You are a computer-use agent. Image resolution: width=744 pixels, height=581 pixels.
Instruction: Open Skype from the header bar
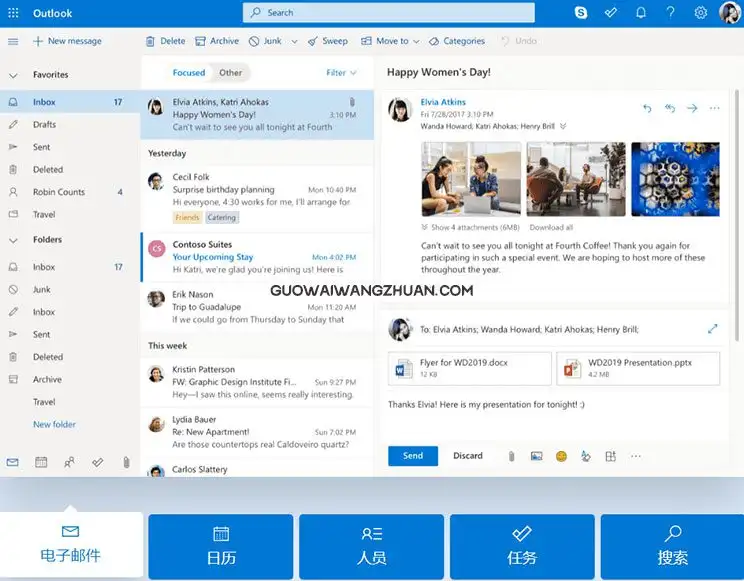coord(581,13)
